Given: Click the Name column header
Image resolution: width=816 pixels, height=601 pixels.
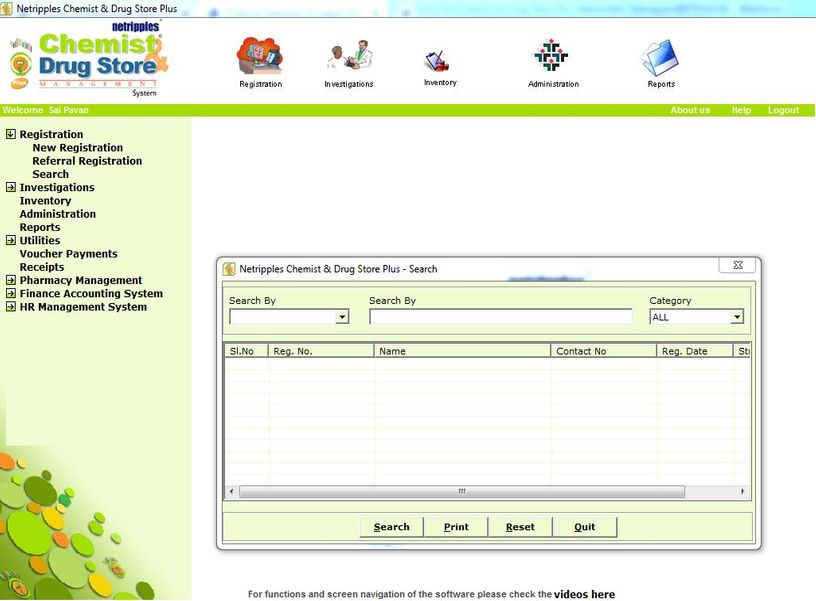Looking at the screenshot, I should point(462,351).
